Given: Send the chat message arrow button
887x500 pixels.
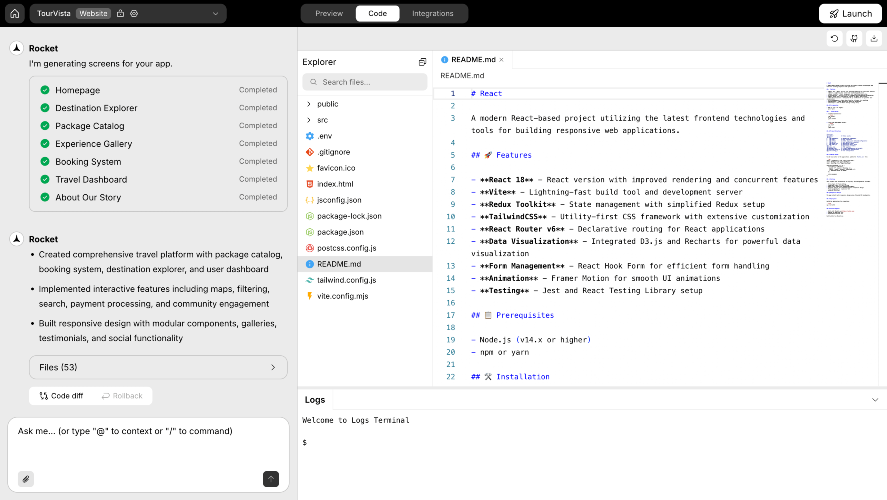Looking at the screenshot, I should (x=271, y=479).
